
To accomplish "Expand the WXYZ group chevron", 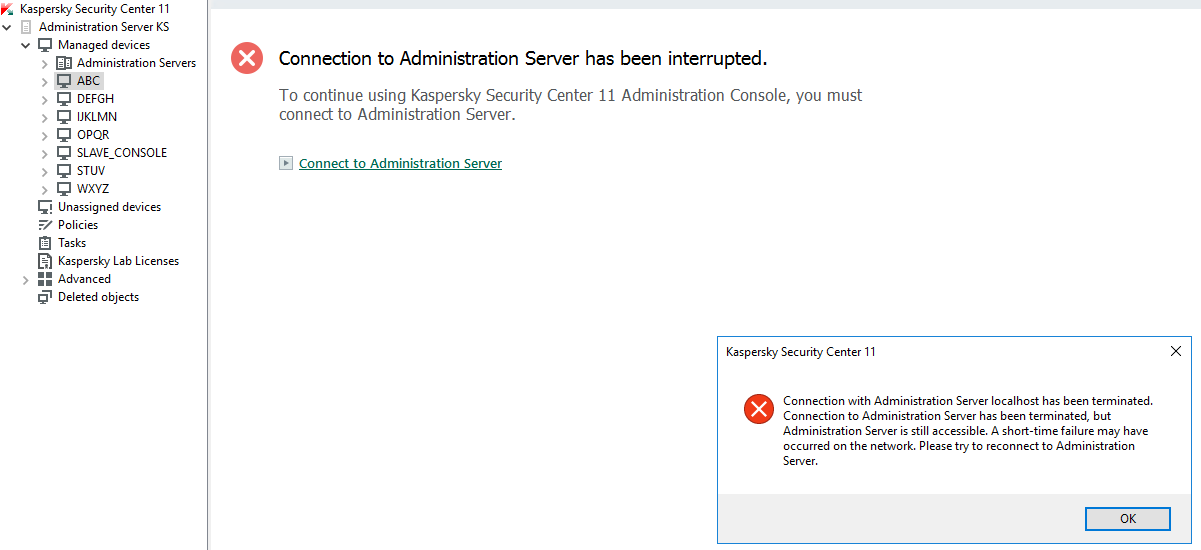I will tap(45, 189).
